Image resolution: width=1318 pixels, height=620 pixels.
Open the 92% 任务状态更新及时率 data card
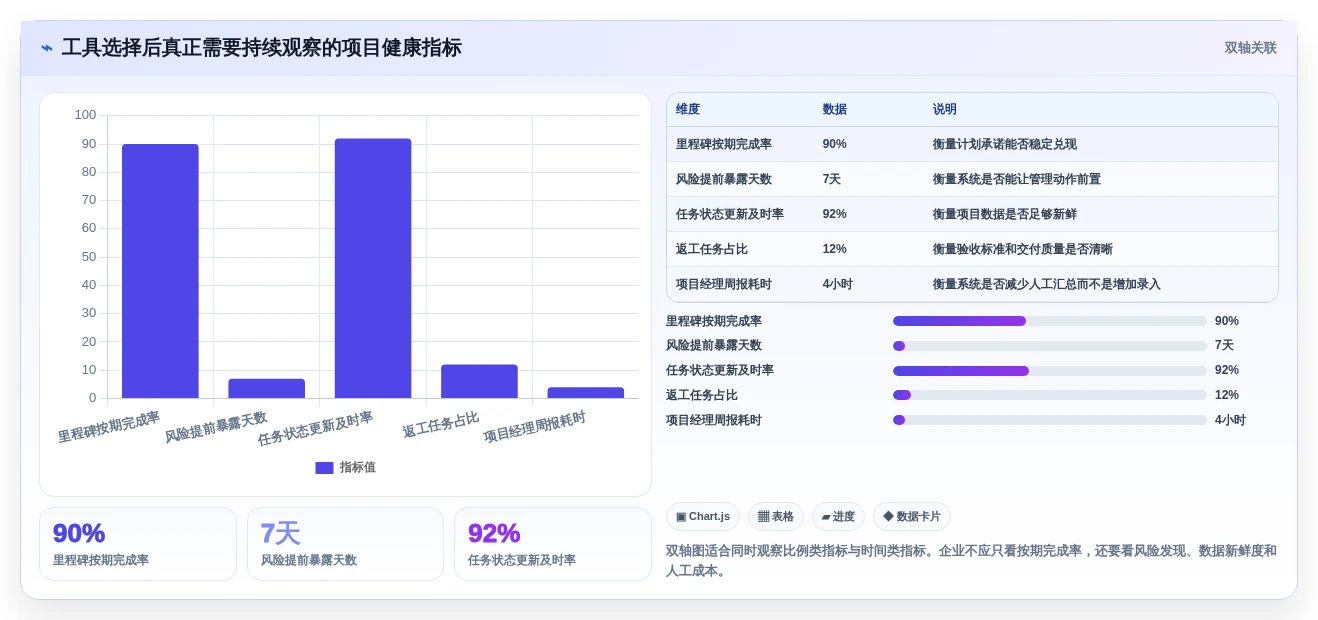(553, 544)
